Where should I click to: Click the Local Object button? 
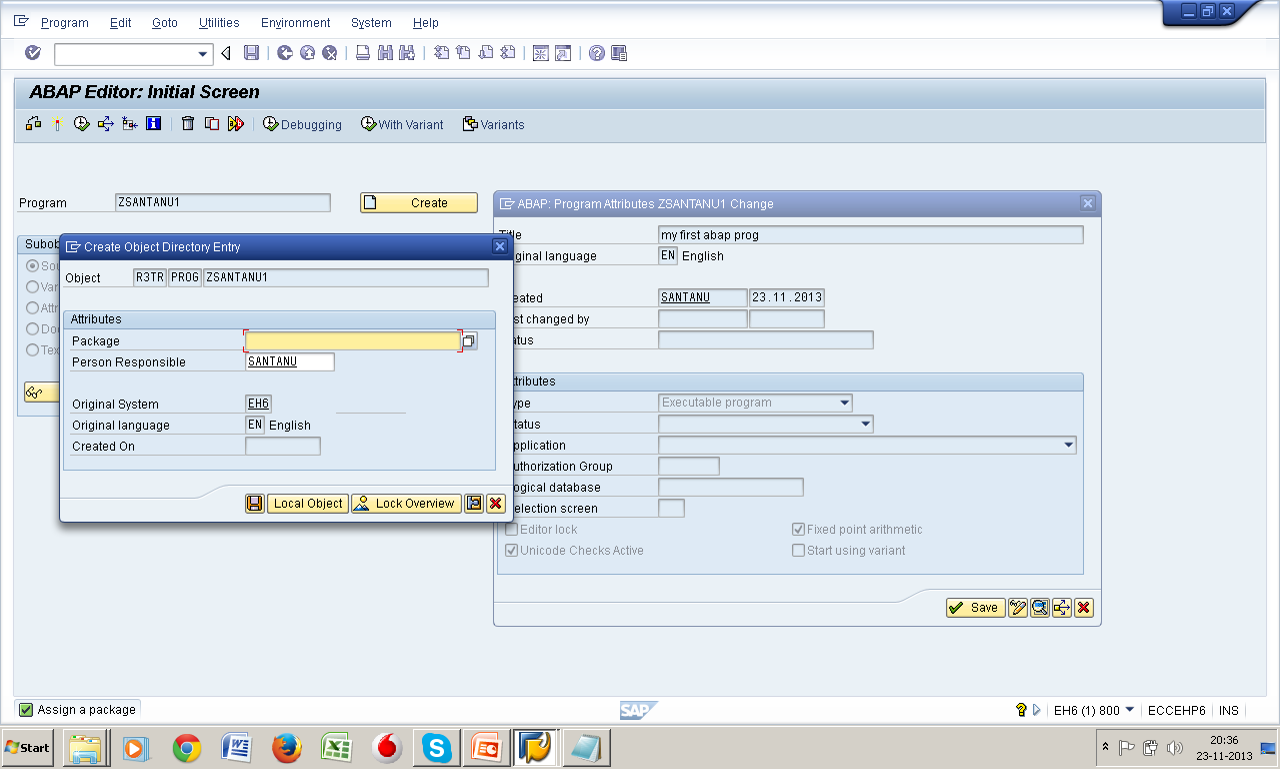[x=308, y=504]
